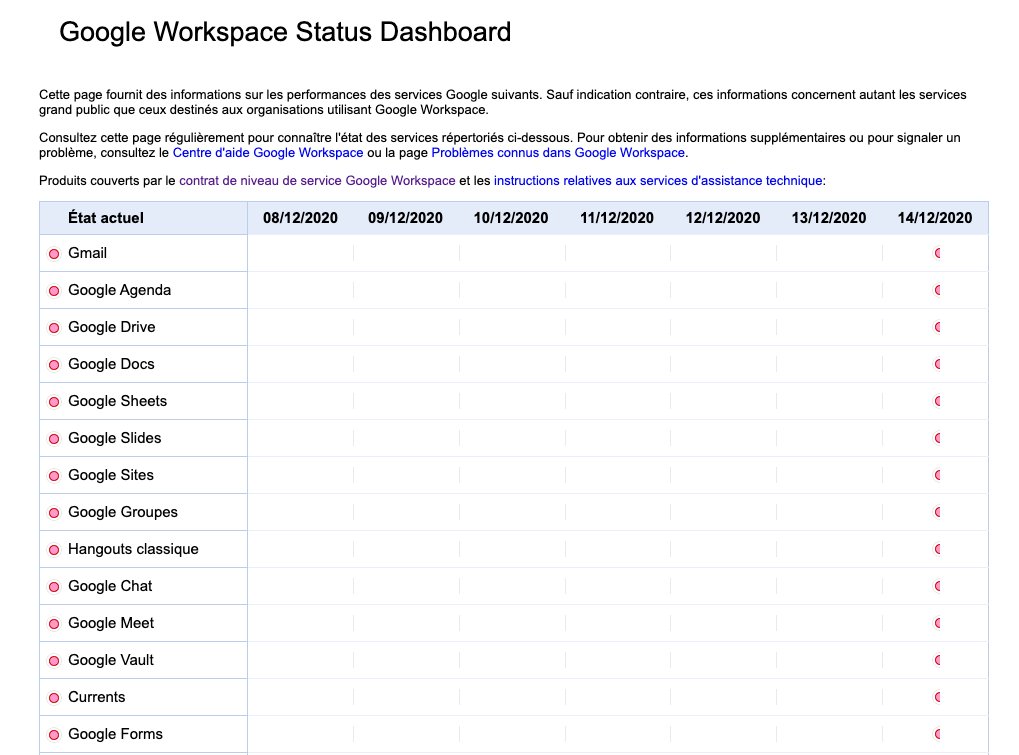Click Hangouts classique current status dot
This screenshot has height=755, width=1019.
(54, 550)
